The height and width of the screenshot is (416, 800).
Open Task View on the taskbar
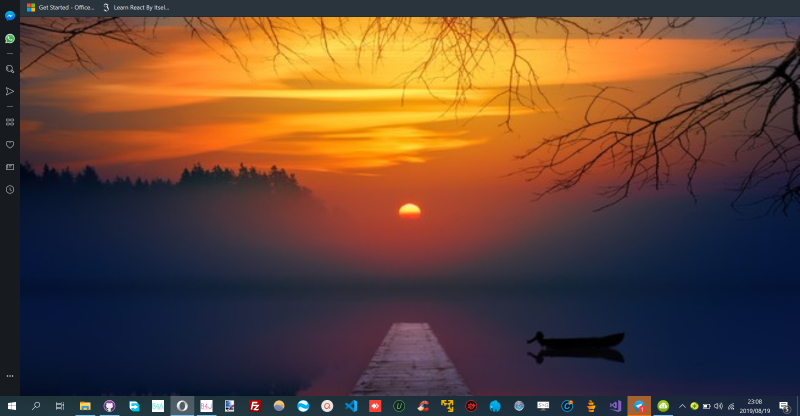[60, 406]
